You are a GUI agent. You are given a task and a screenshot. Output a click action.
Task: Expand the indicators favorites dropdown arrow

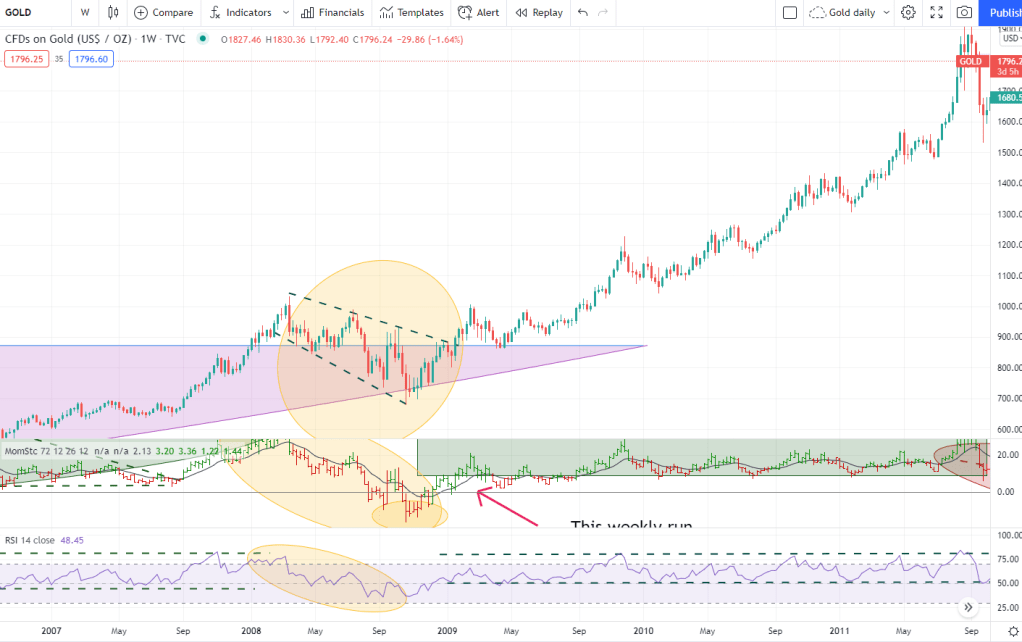point(286,13)
